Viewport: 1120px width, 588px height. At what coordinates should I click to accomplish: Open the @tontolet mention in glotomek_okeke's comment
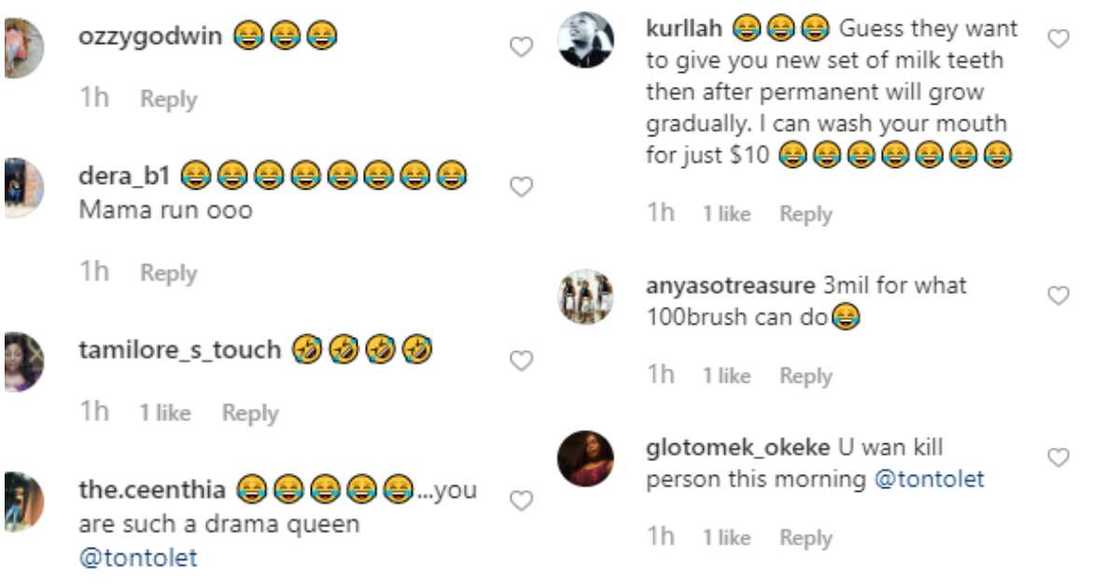[x=930, y=479]
